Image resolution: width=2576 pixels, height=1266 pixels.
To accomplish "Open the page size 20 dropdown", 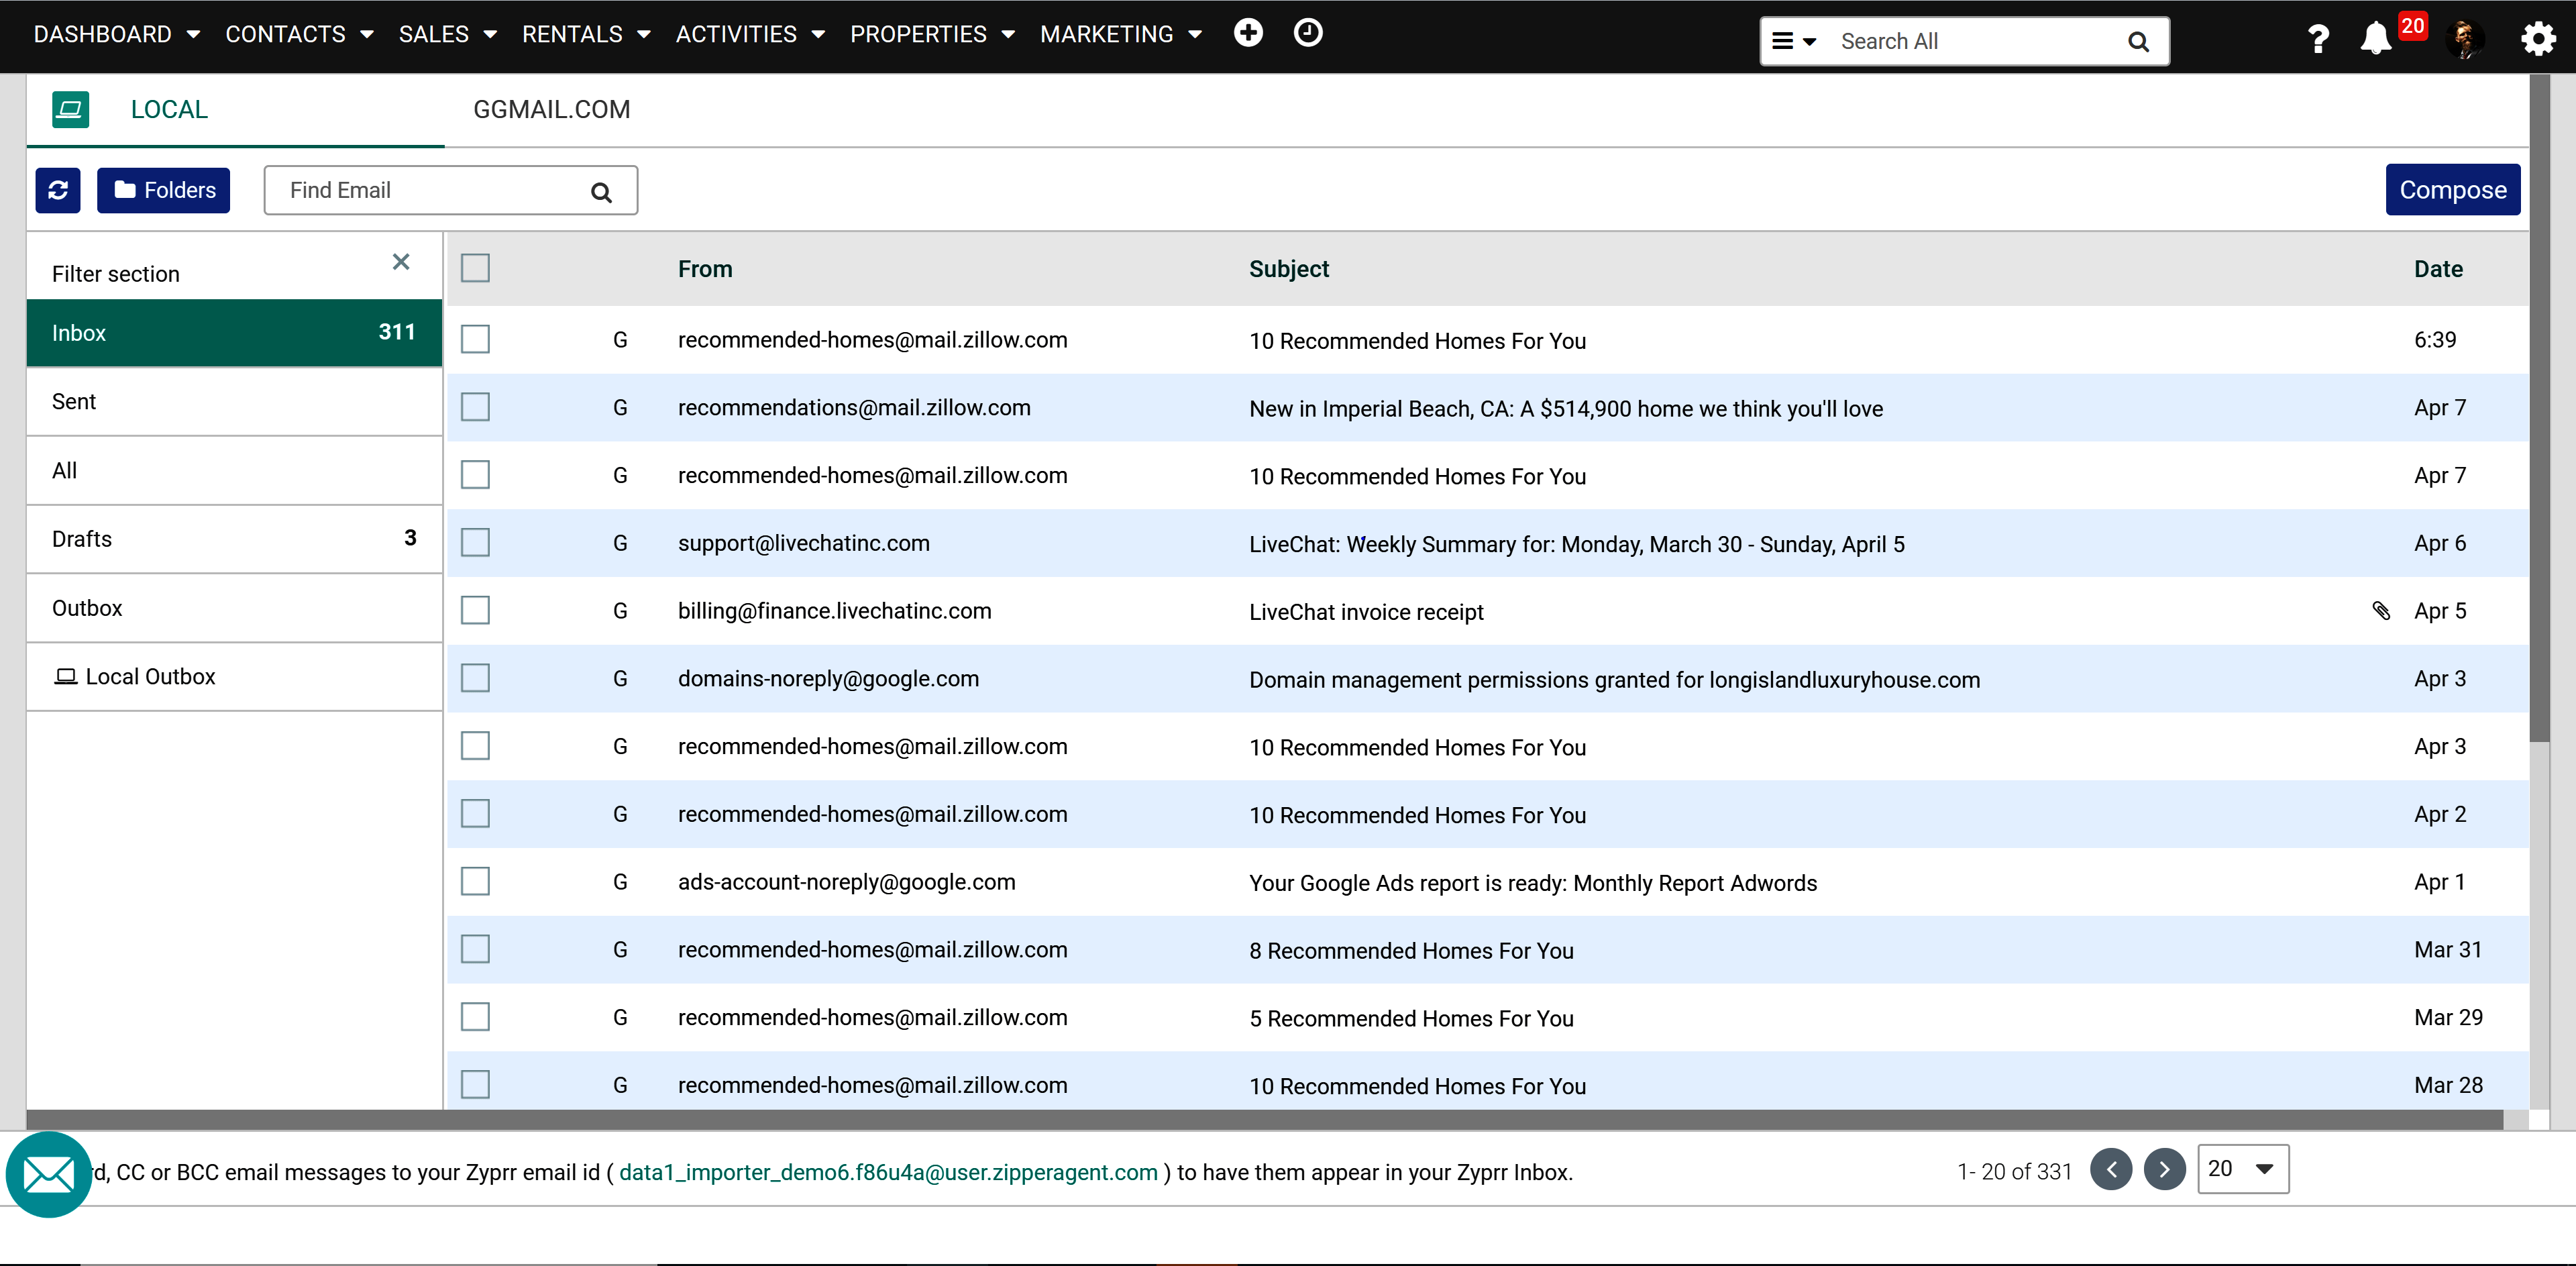I will 2242,1168.
